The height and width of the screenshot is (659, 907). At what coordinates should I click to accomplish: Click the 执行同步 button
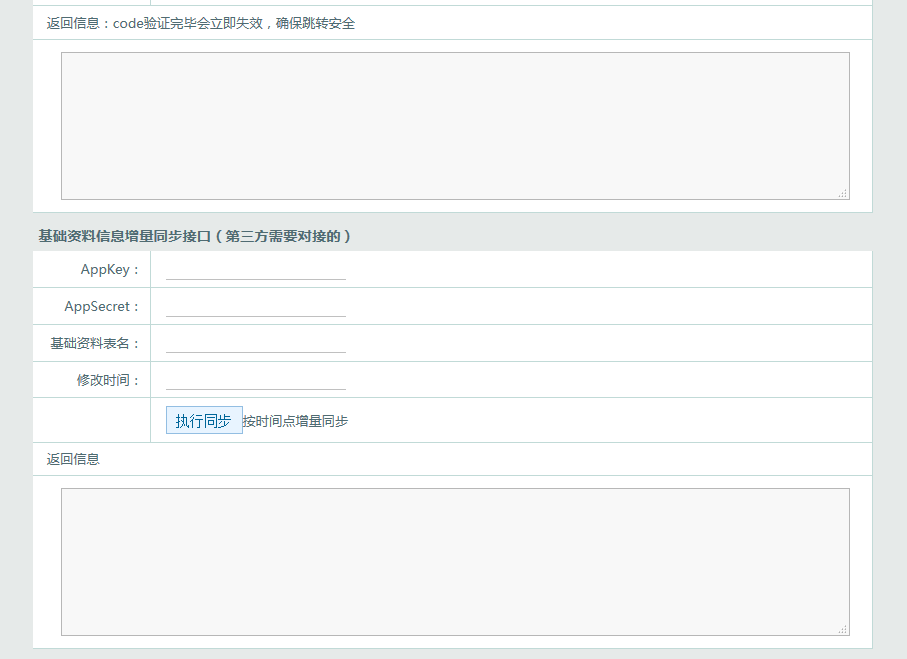point(204,420)
